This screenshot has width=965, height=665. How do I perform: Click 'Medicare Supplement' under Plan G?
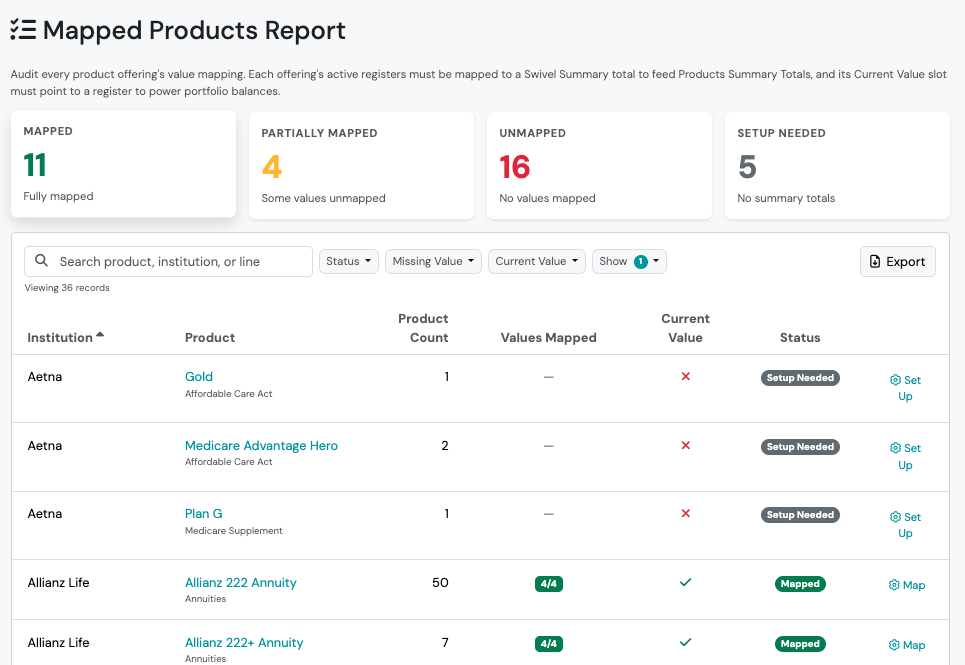(x=233, y=530)
